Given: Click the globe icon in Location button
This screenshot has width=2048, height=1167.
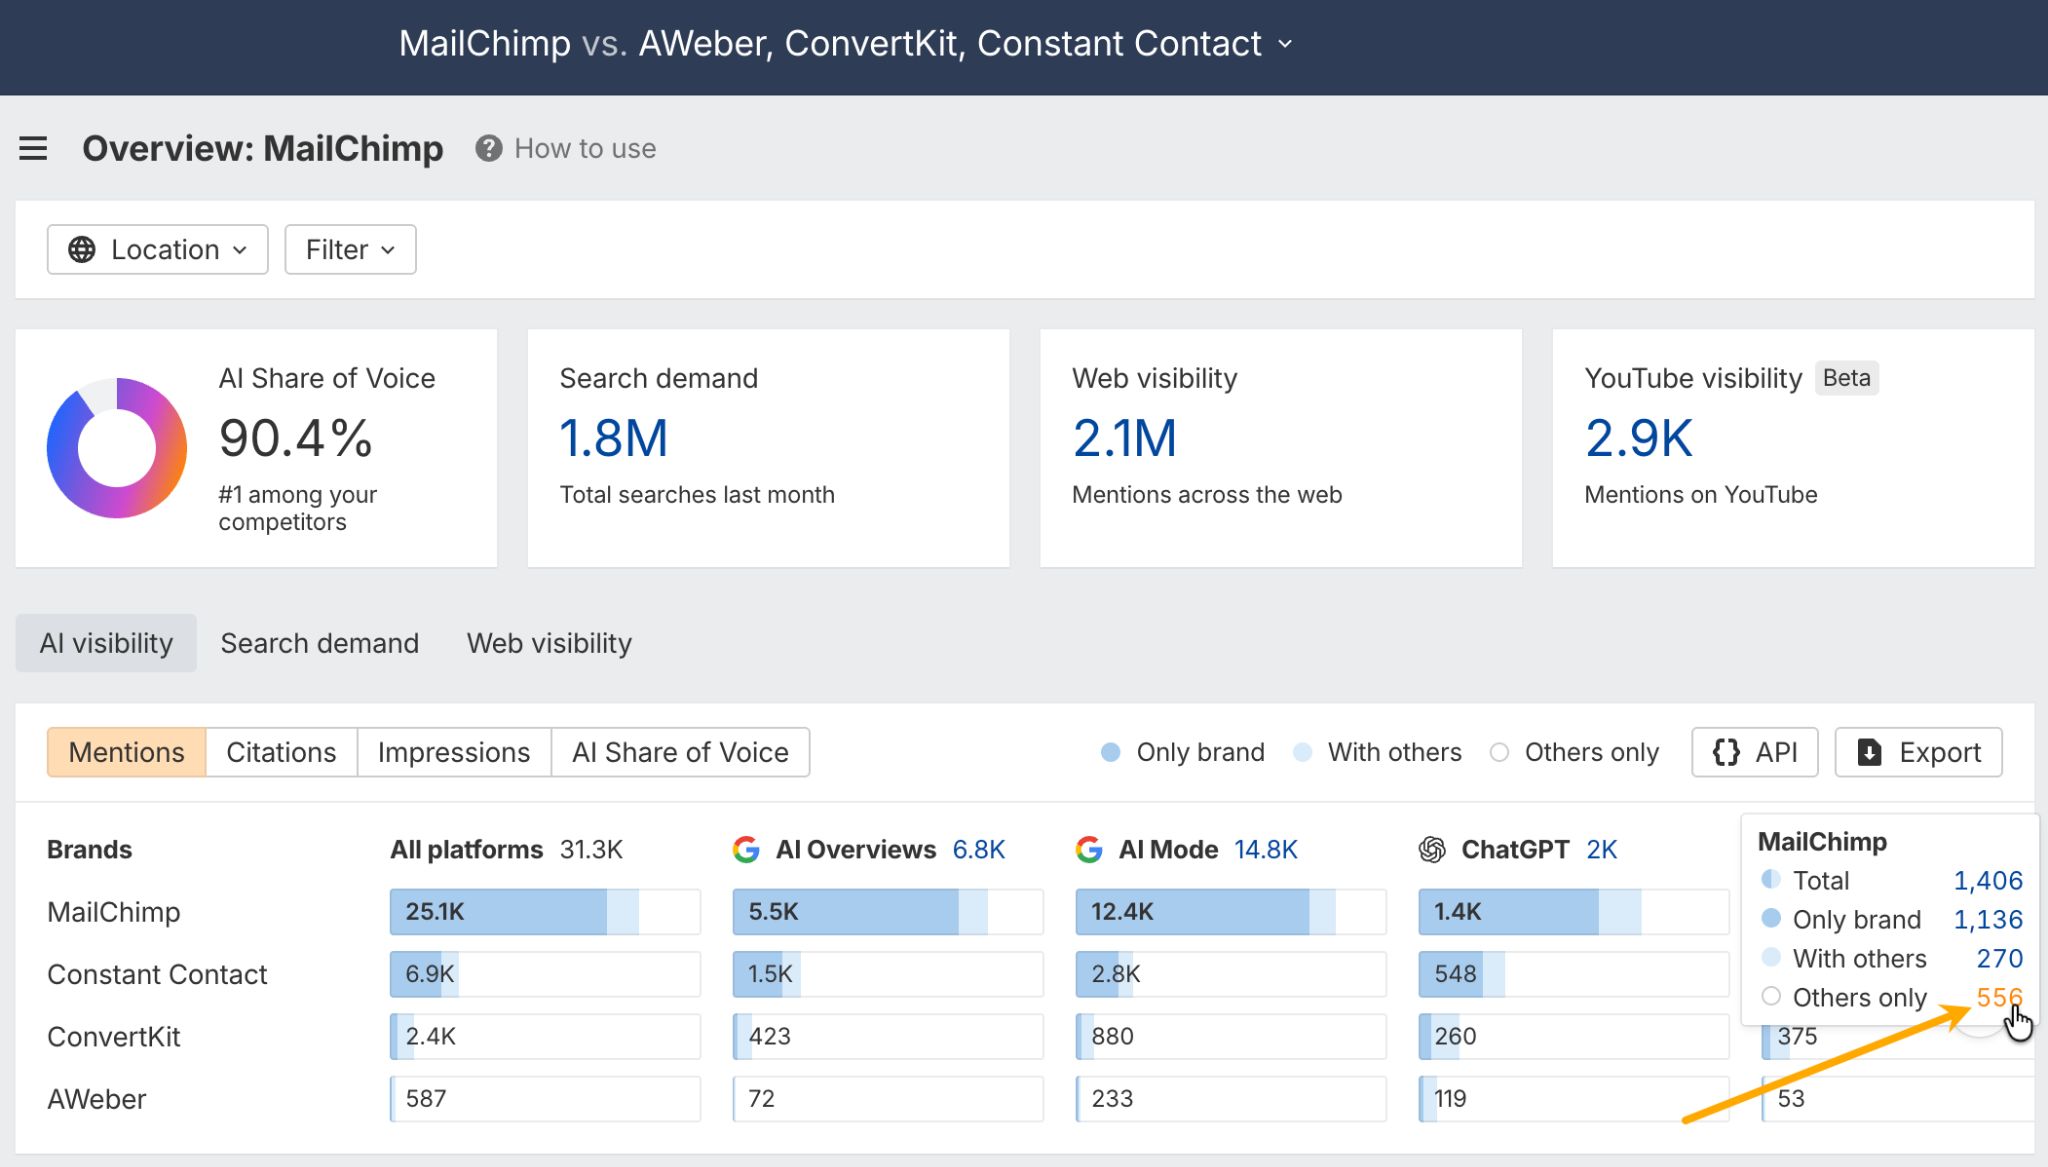Looking at the screenshot, I should pyautogui.click(x=82, y=249).
